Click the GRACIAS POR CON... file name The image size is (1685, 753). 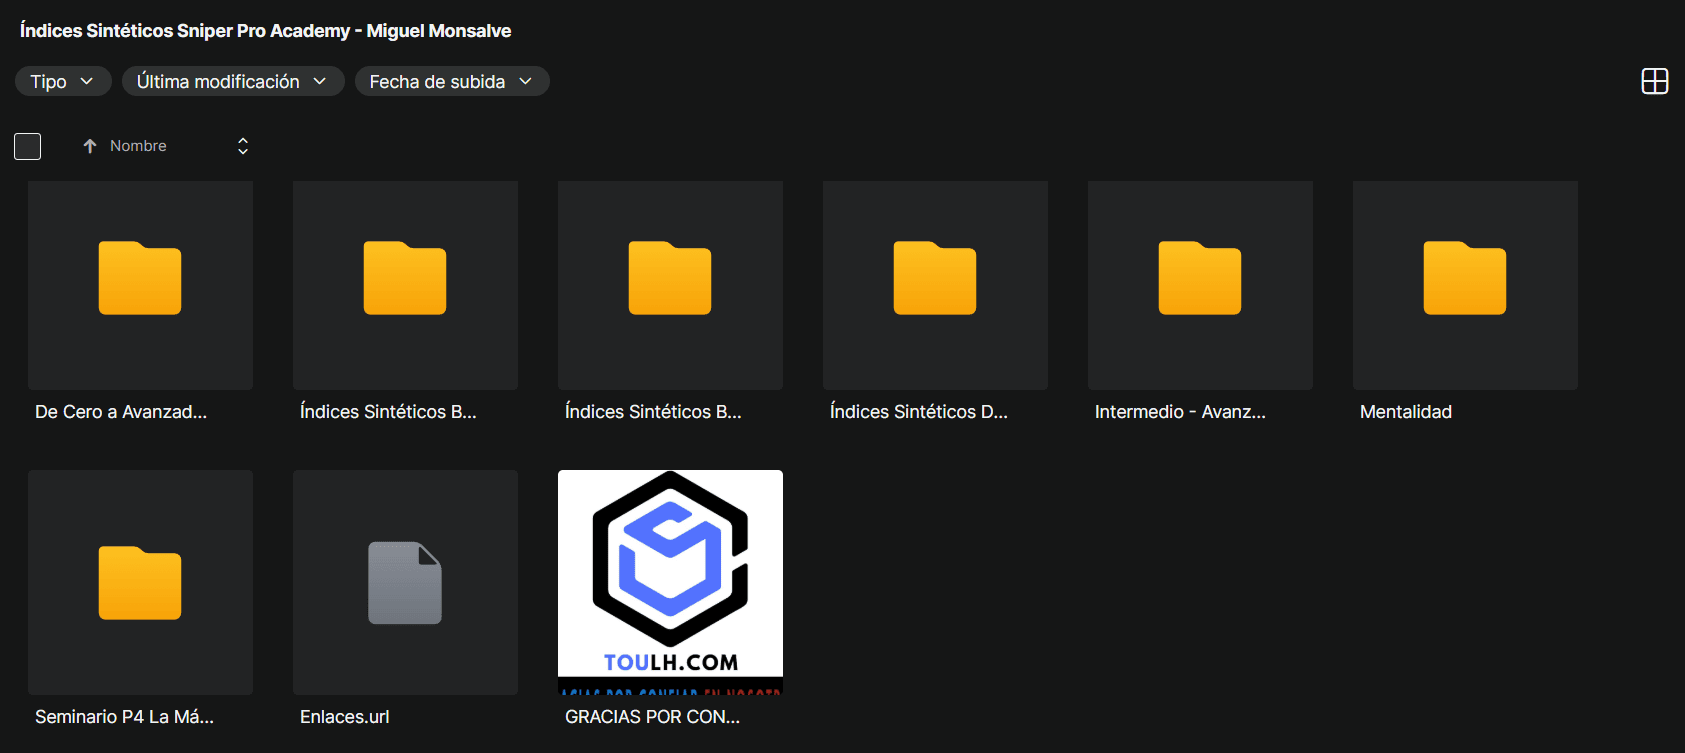tap(652, 717)
